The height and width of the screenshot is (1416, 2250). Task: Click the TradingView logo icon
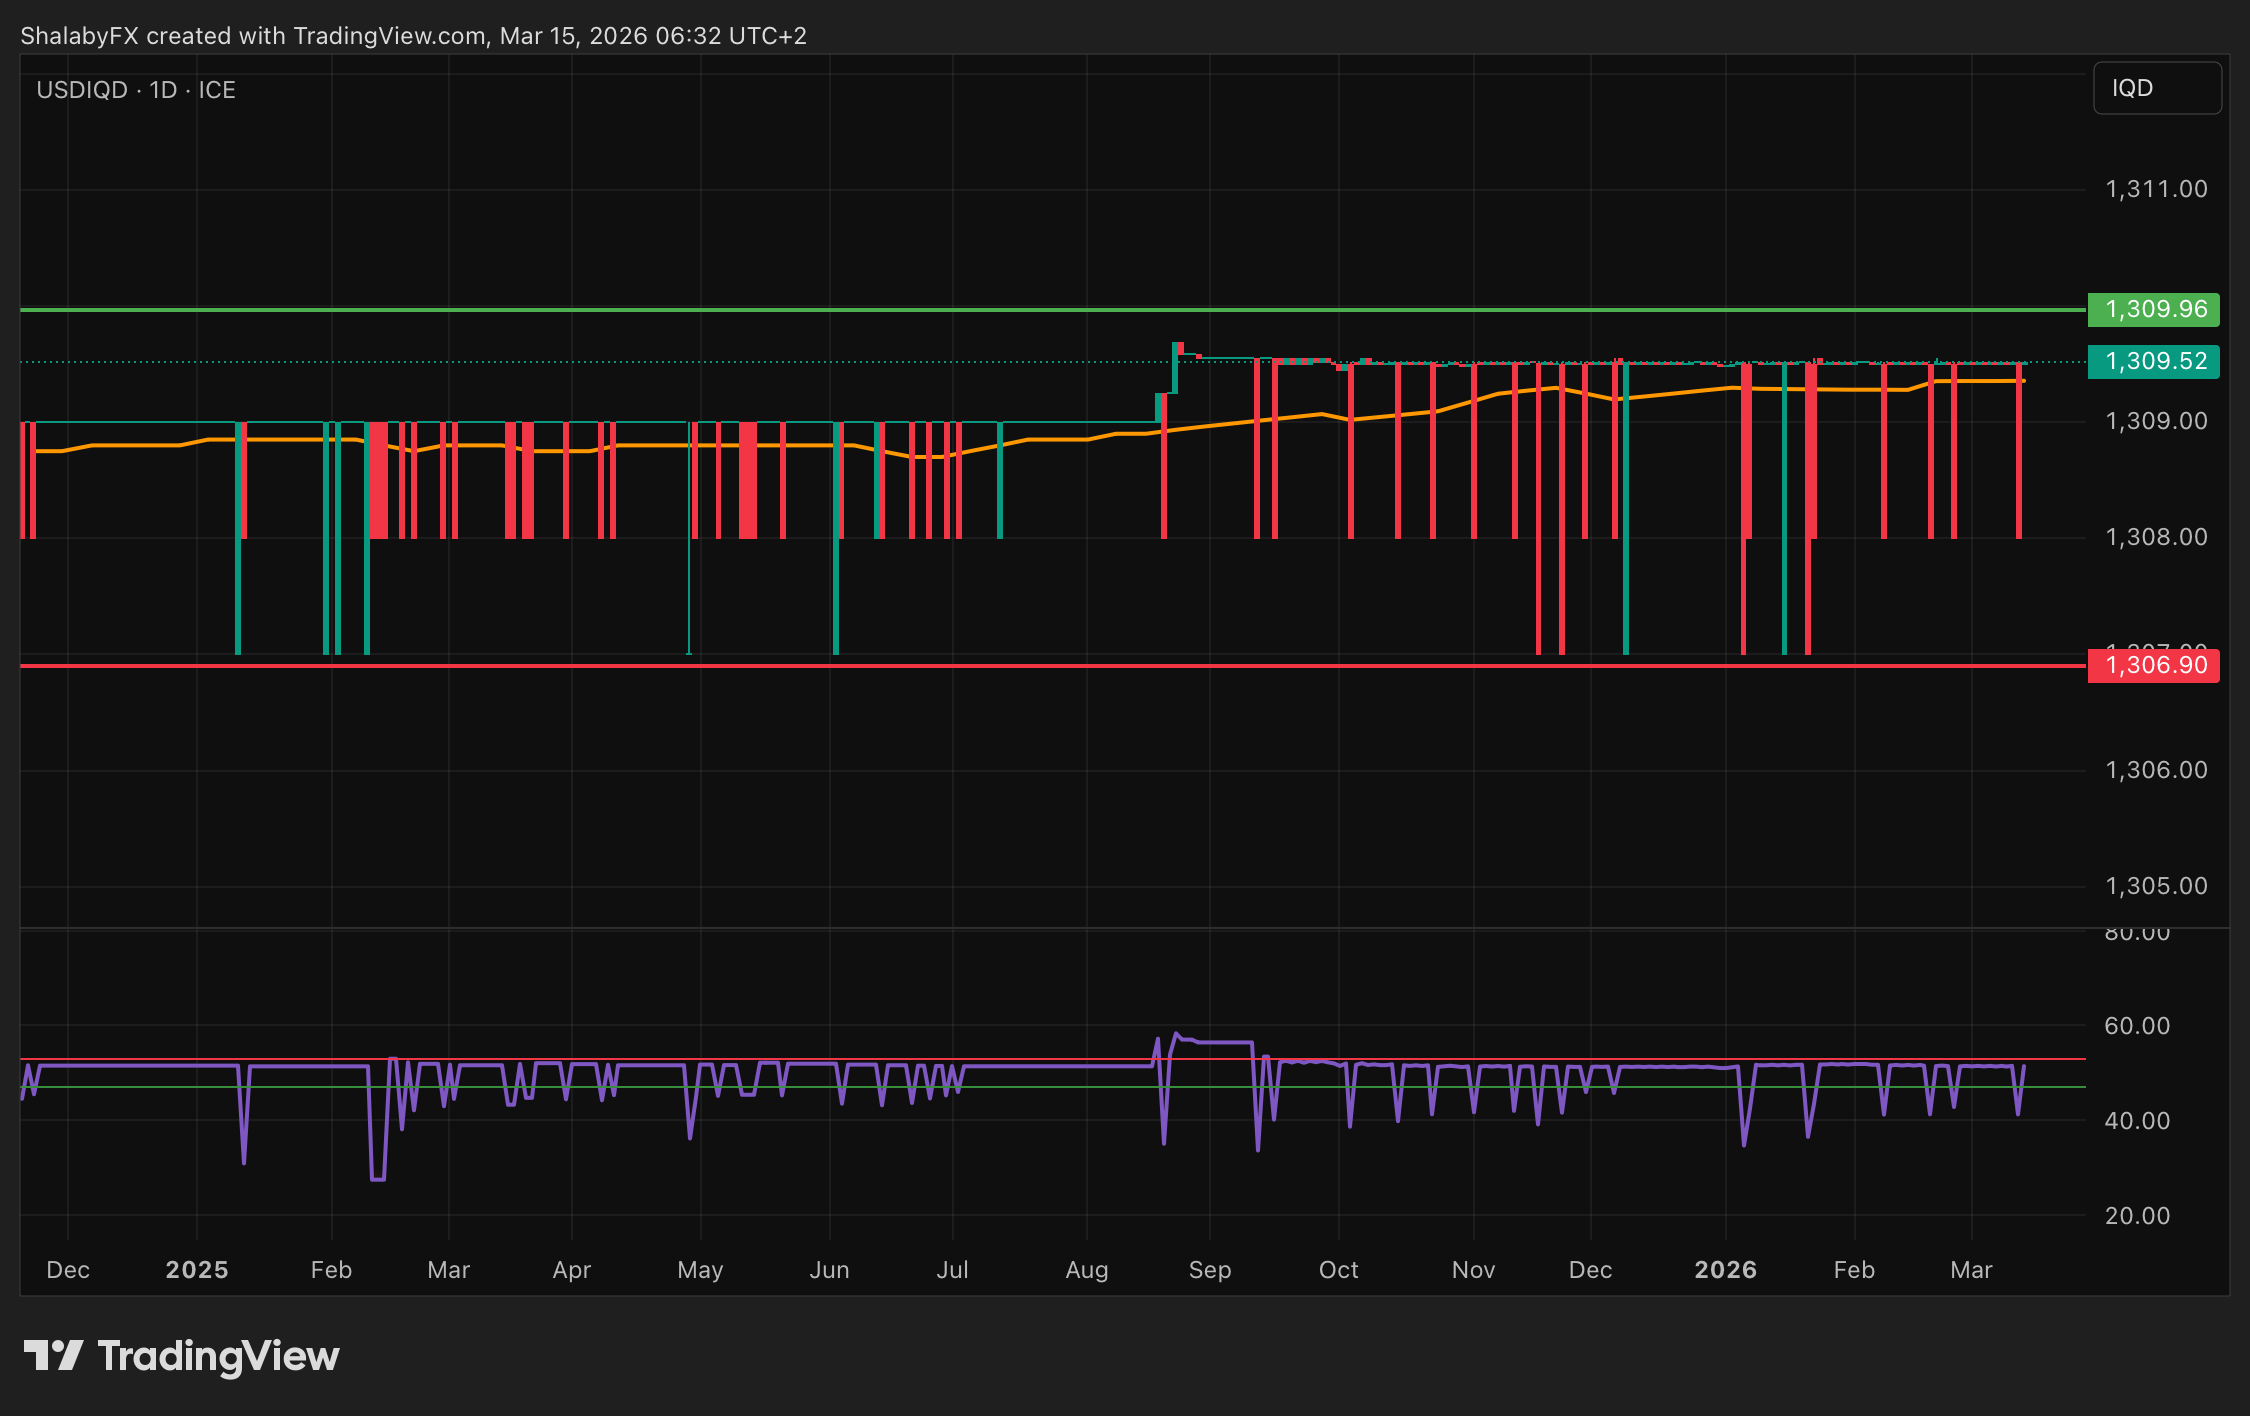pyautogui.click(x=53, y=1356)
